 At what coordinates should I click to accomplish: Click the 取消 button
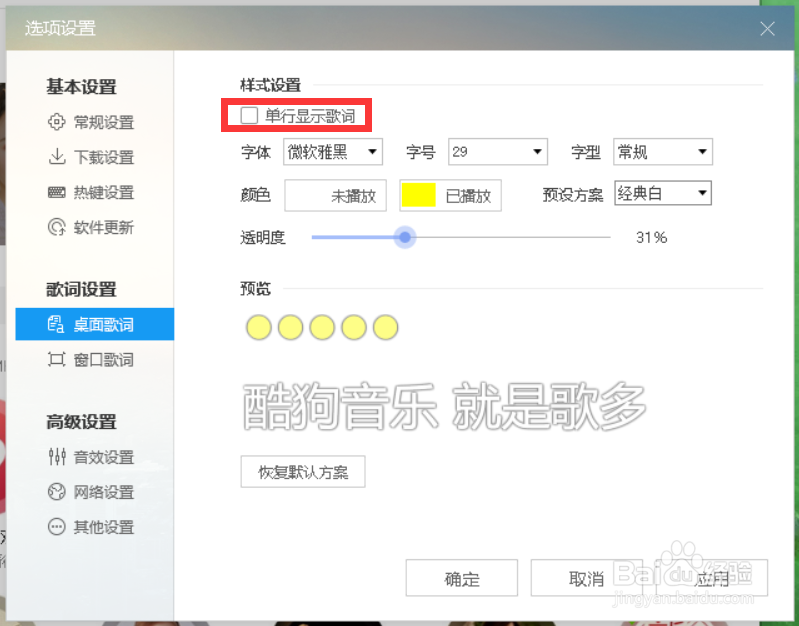point(587,578)
